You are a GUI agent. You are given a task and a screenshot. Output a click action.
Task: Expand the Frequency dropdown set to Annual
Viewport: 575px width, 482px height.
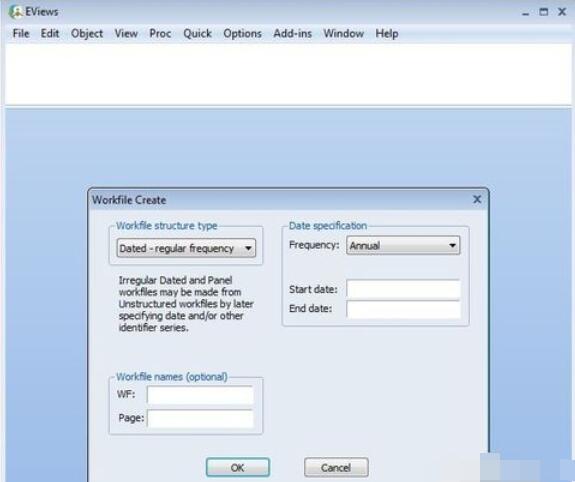click(x=403, y=245)
